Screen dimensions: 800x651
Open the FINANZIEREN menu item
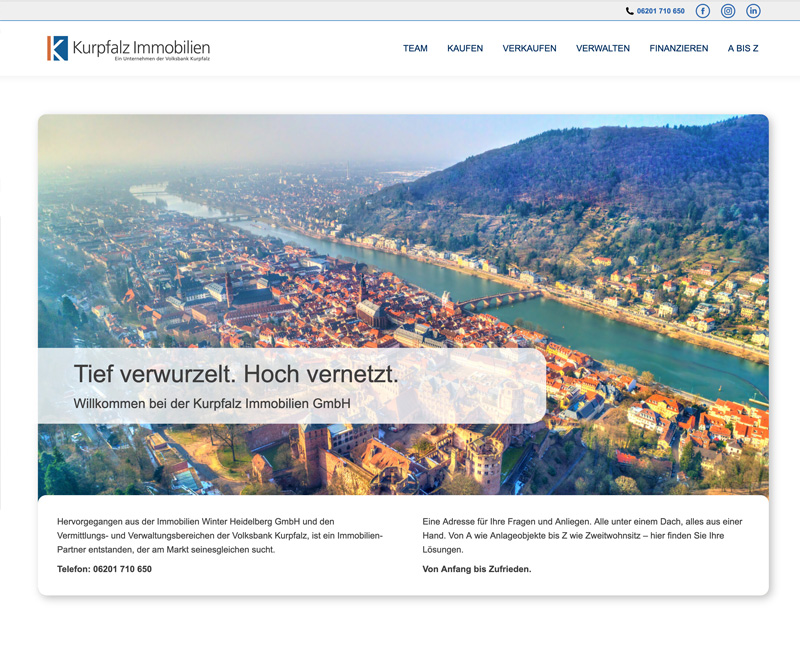[x=679, y=48]
